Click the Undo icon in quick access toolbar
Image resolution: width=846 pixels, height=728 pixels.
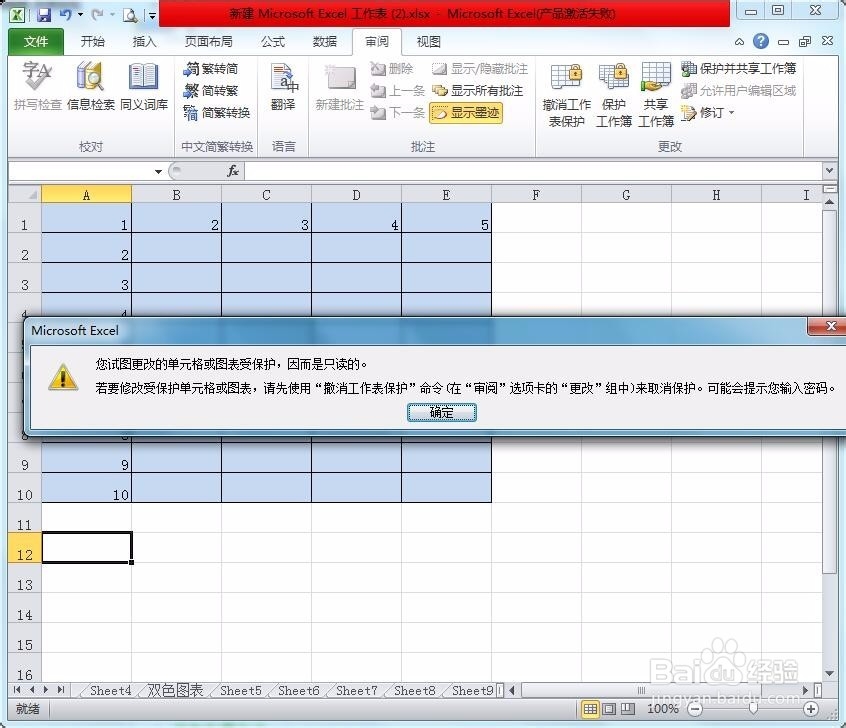[66, 15]
